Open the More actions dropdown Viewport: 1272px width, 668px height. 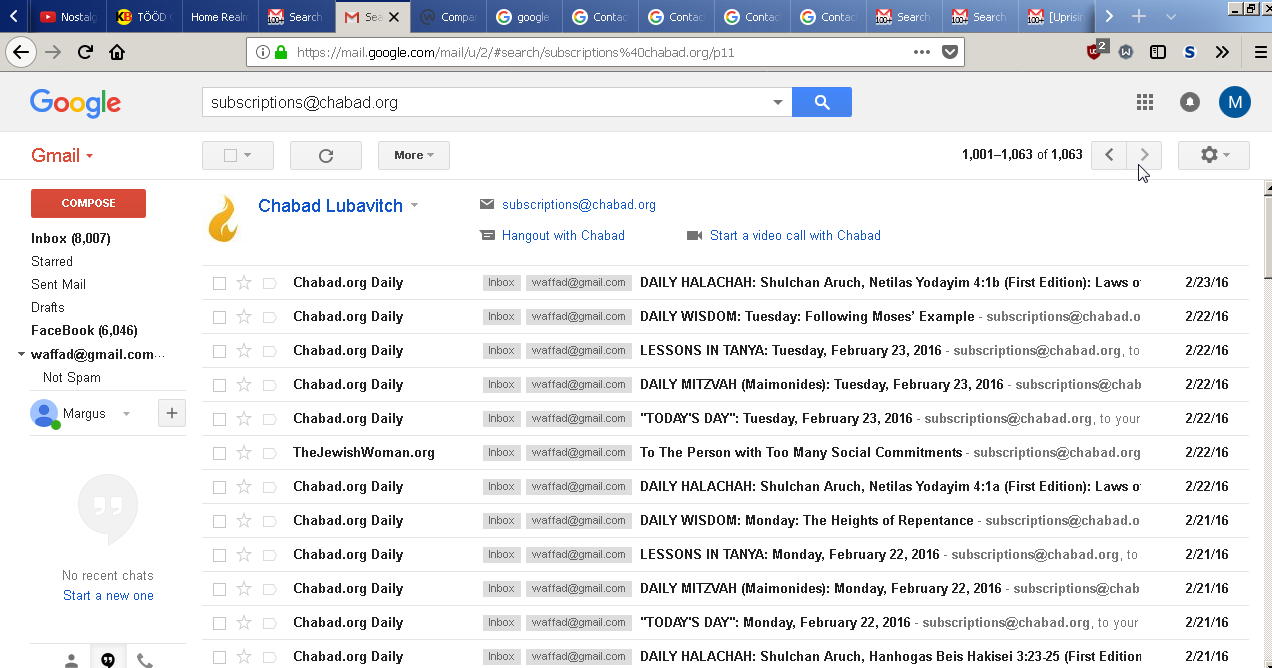point(414,155)
